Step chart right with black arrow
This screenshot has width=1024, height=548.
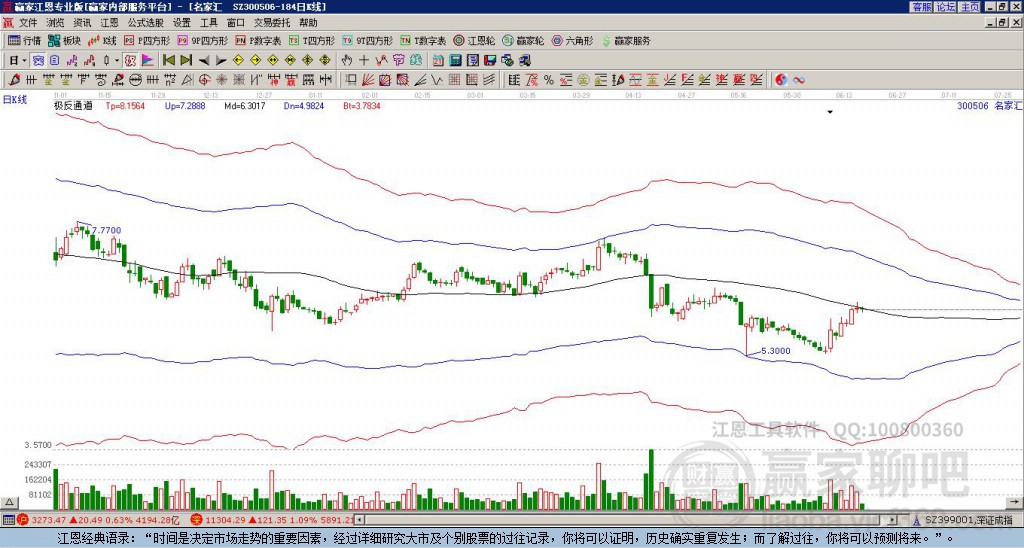[221, 61]
